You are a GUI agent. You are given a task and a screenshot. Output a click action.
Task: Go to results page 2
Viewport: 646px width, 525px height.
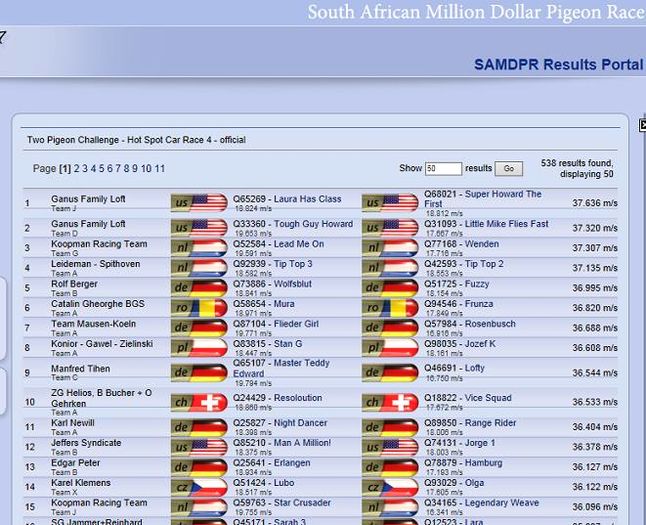pos(77,169)
